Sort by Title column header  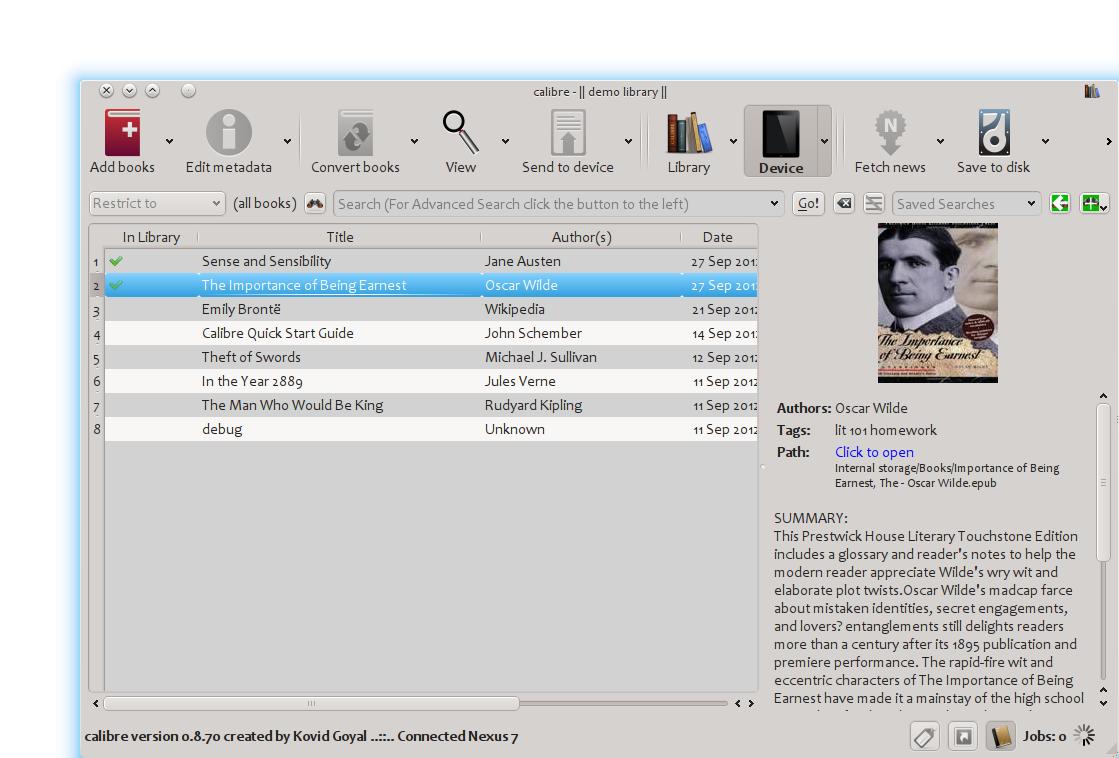[x=340, y=237]
